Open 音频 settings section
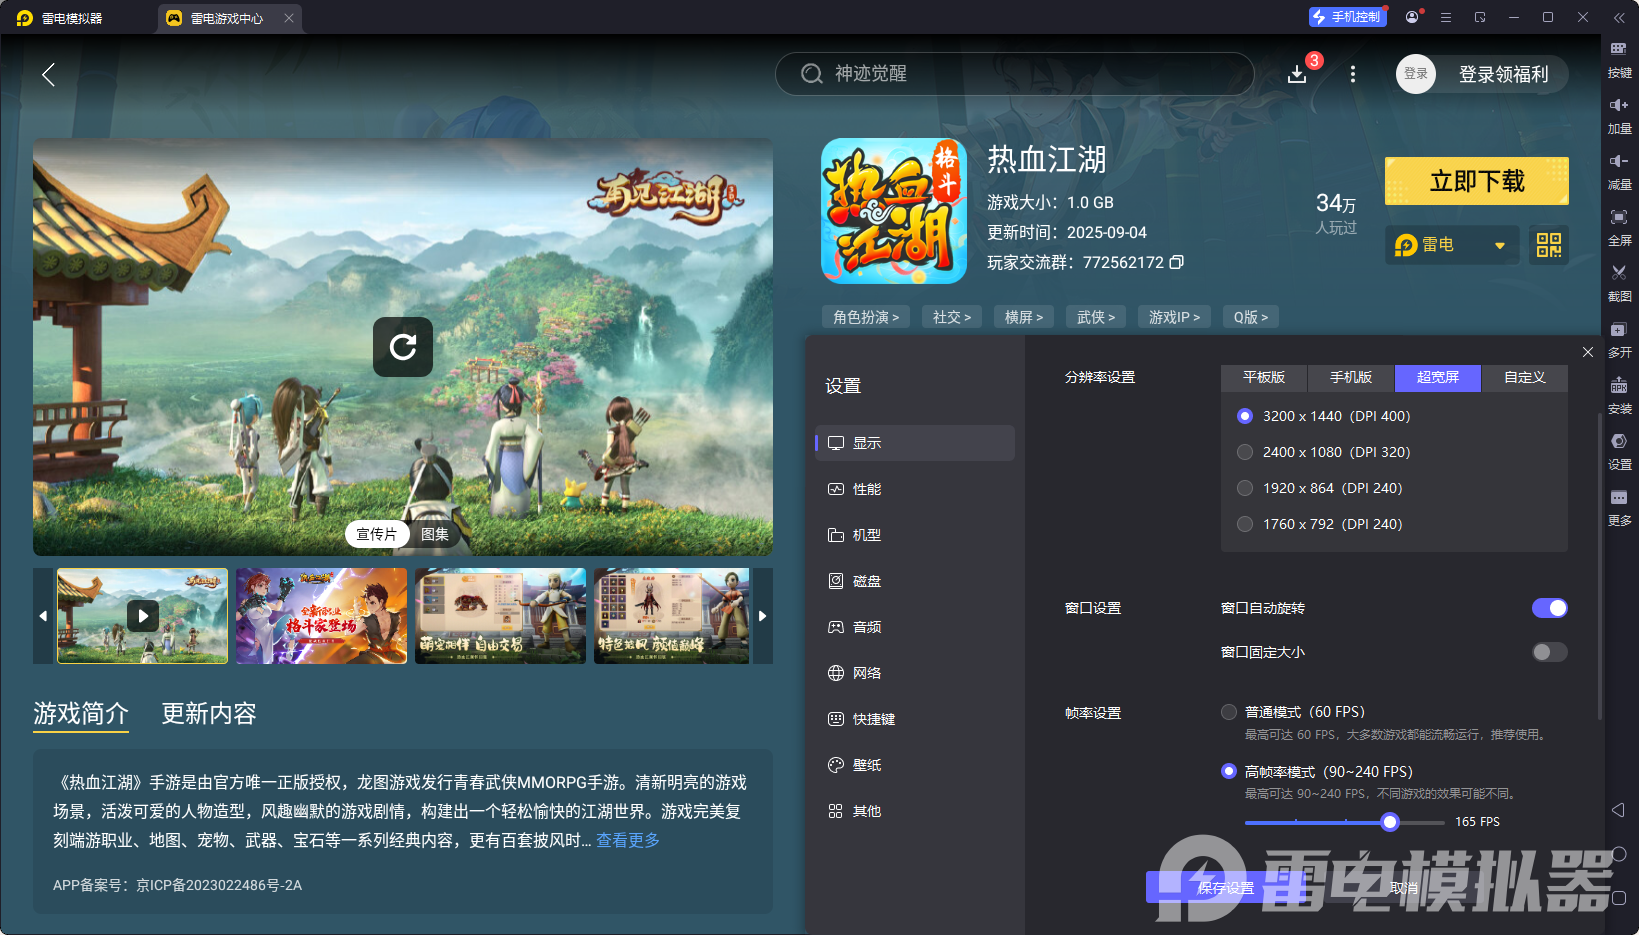The image size is (1639, 935). tap(915, 627)
